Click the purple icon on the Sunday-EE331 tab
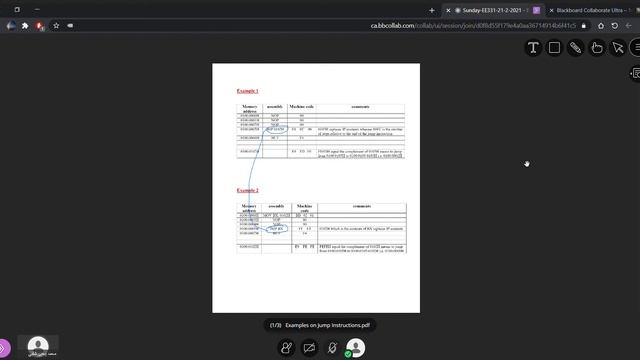 [536, 10]
